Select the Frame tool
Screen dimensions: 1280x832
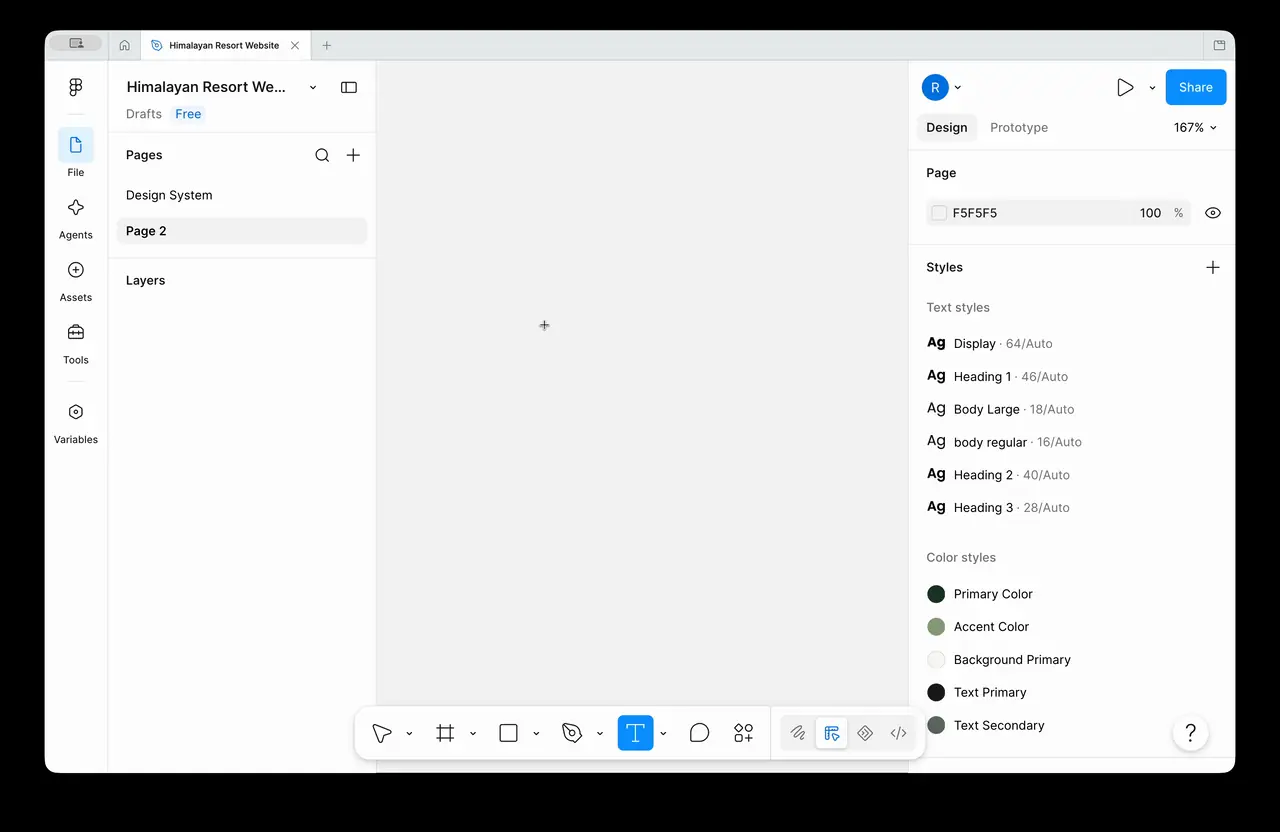click(445, 733)
